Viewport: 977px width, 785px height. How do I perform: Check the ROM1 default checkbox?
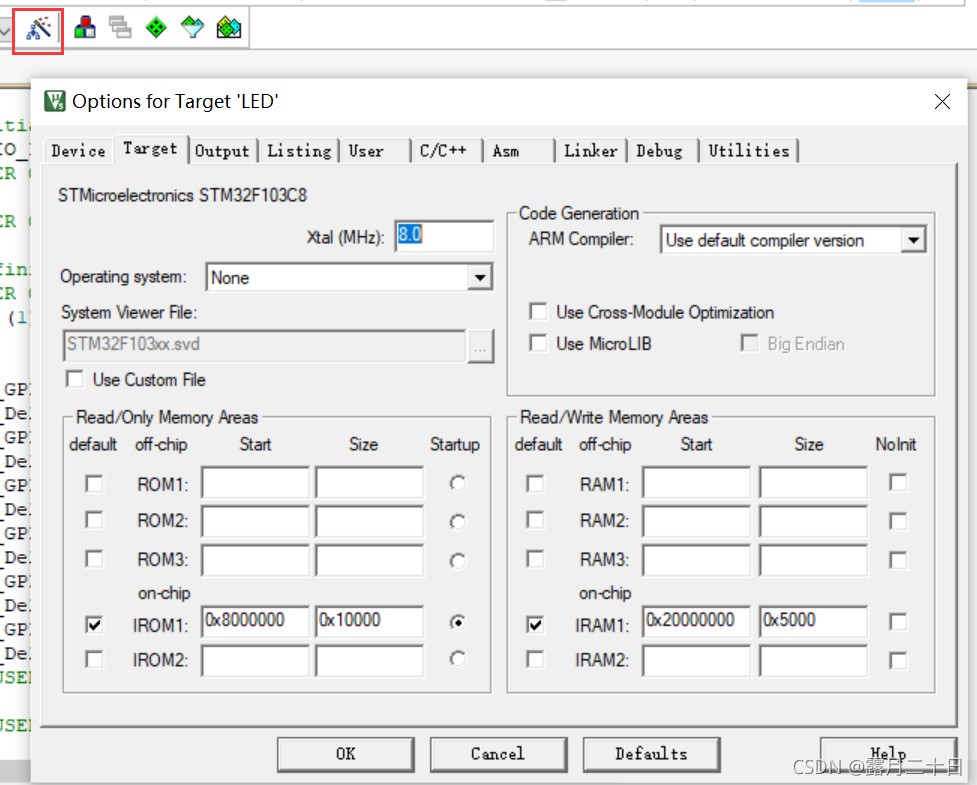click(x=94, y=484)
